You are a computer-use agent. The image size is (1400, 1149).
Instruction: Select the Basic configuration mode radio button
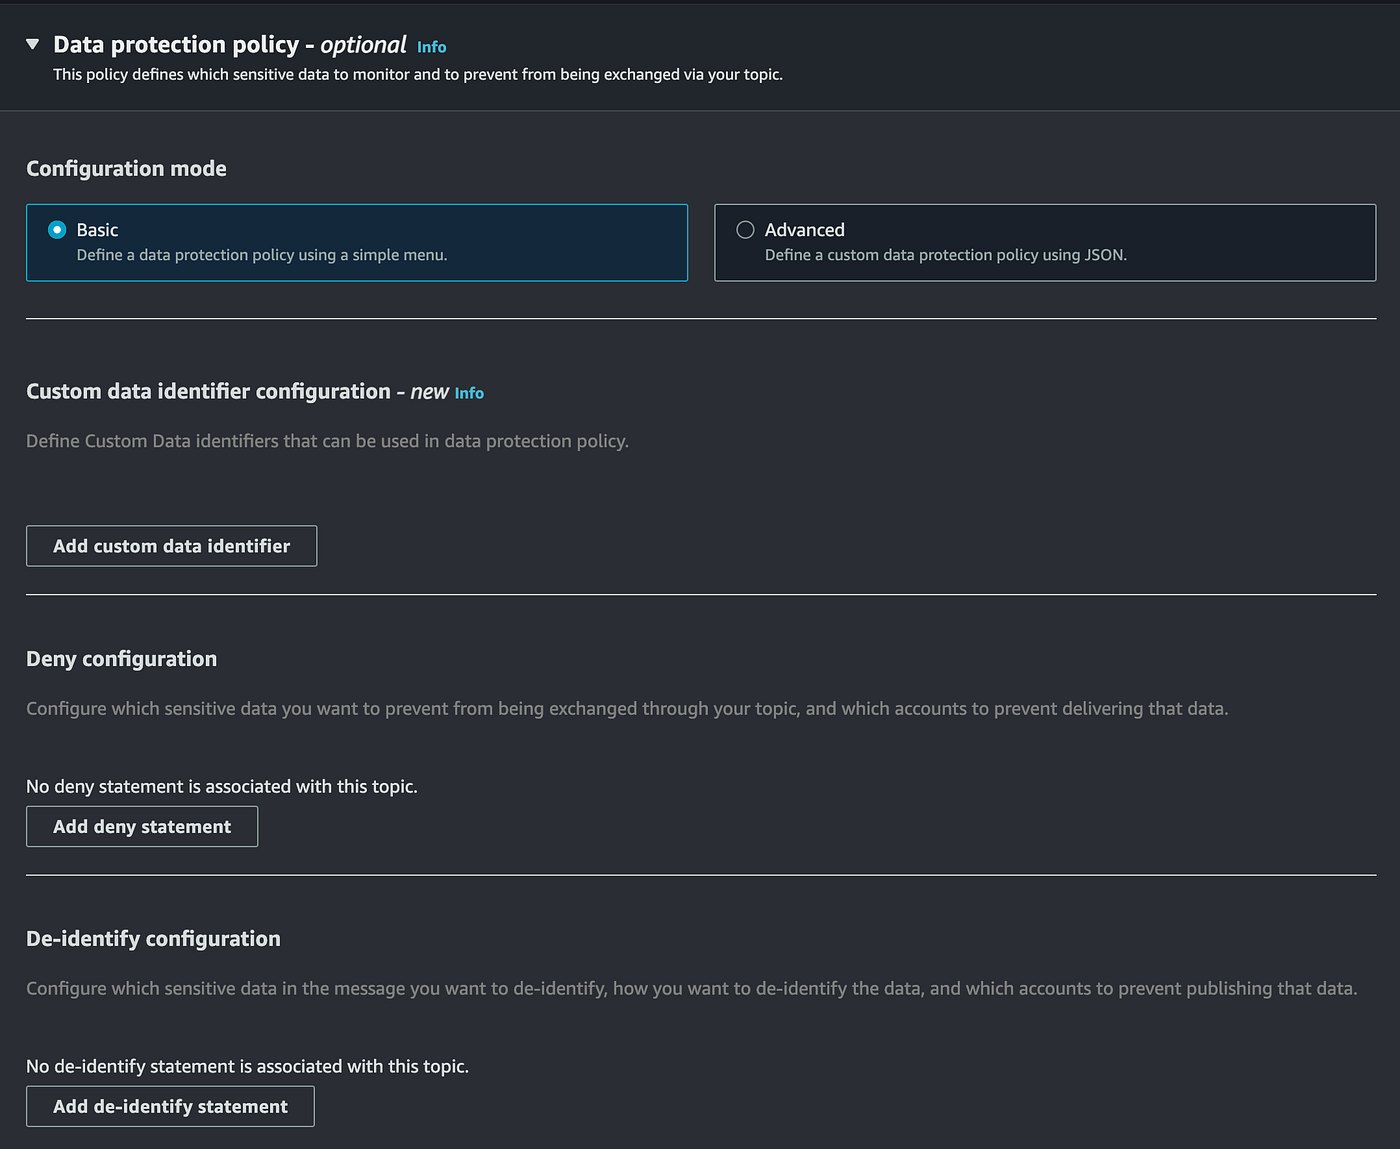58,230
